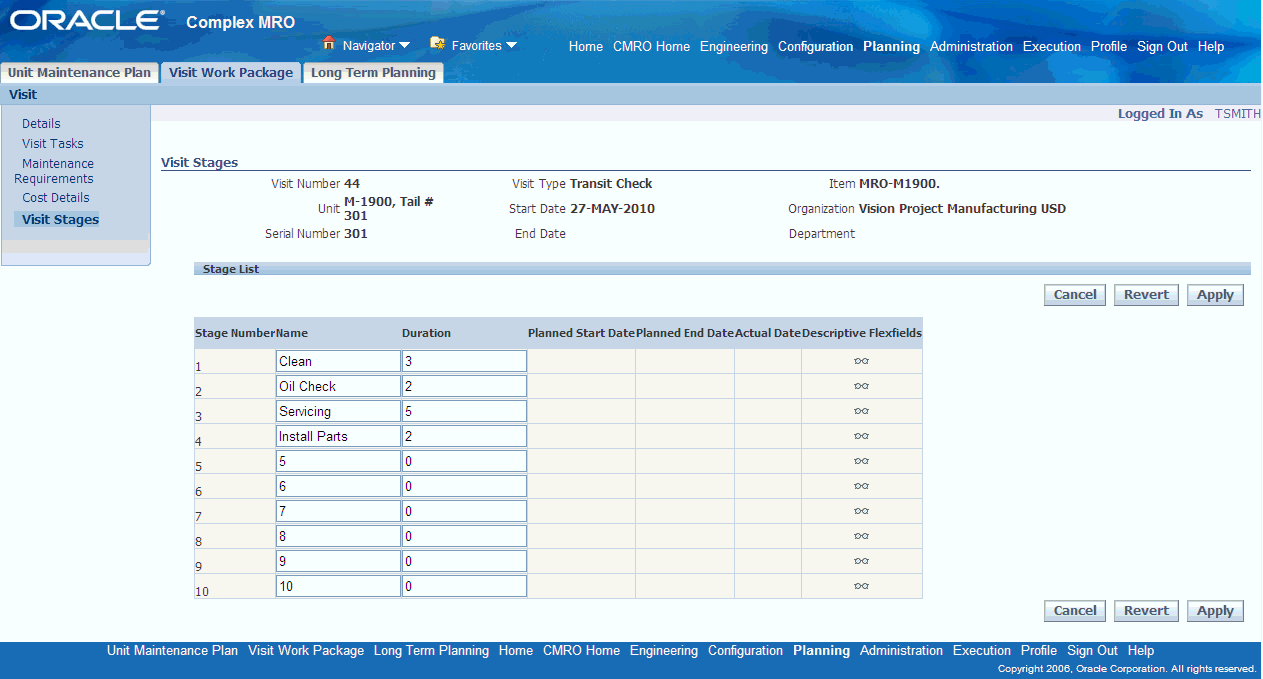Click the top Cancel button
The height and width of the screenshot is (679, 1263).
(x=1075, y=295)
